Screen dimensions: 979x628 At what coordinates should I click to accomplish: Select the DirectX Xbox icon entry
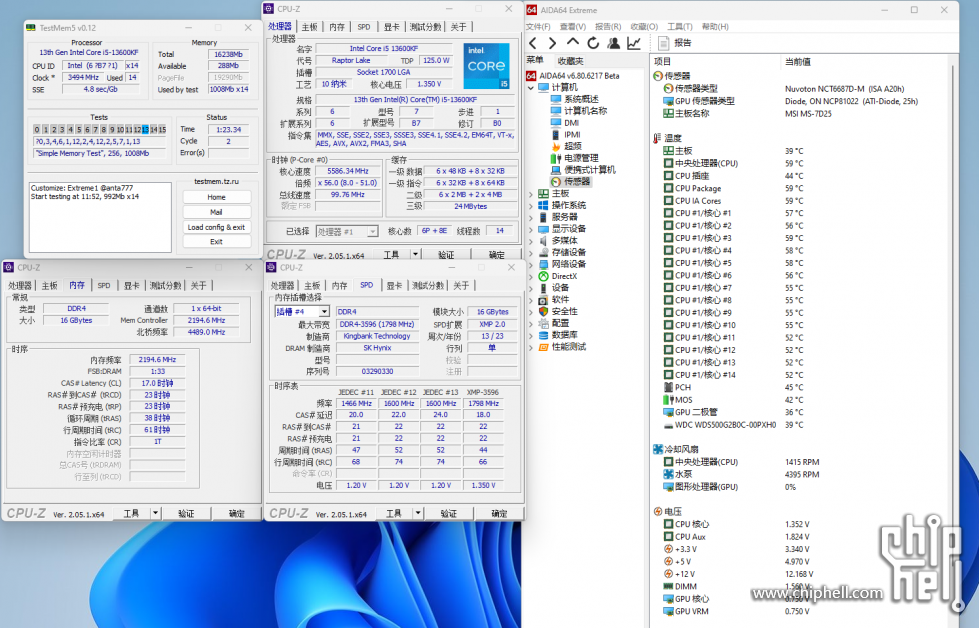click(558, 276)
